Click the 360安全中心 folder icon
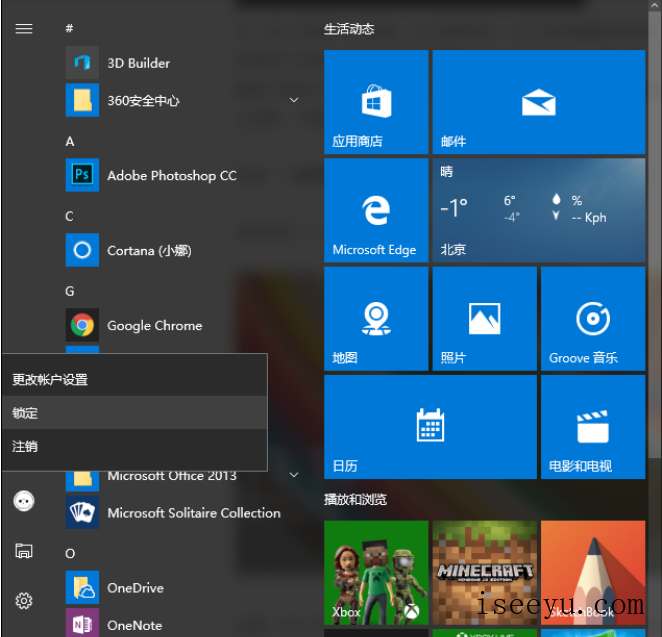Image resolution: width=662 pixels, height=637 pixels. (82, 100)
